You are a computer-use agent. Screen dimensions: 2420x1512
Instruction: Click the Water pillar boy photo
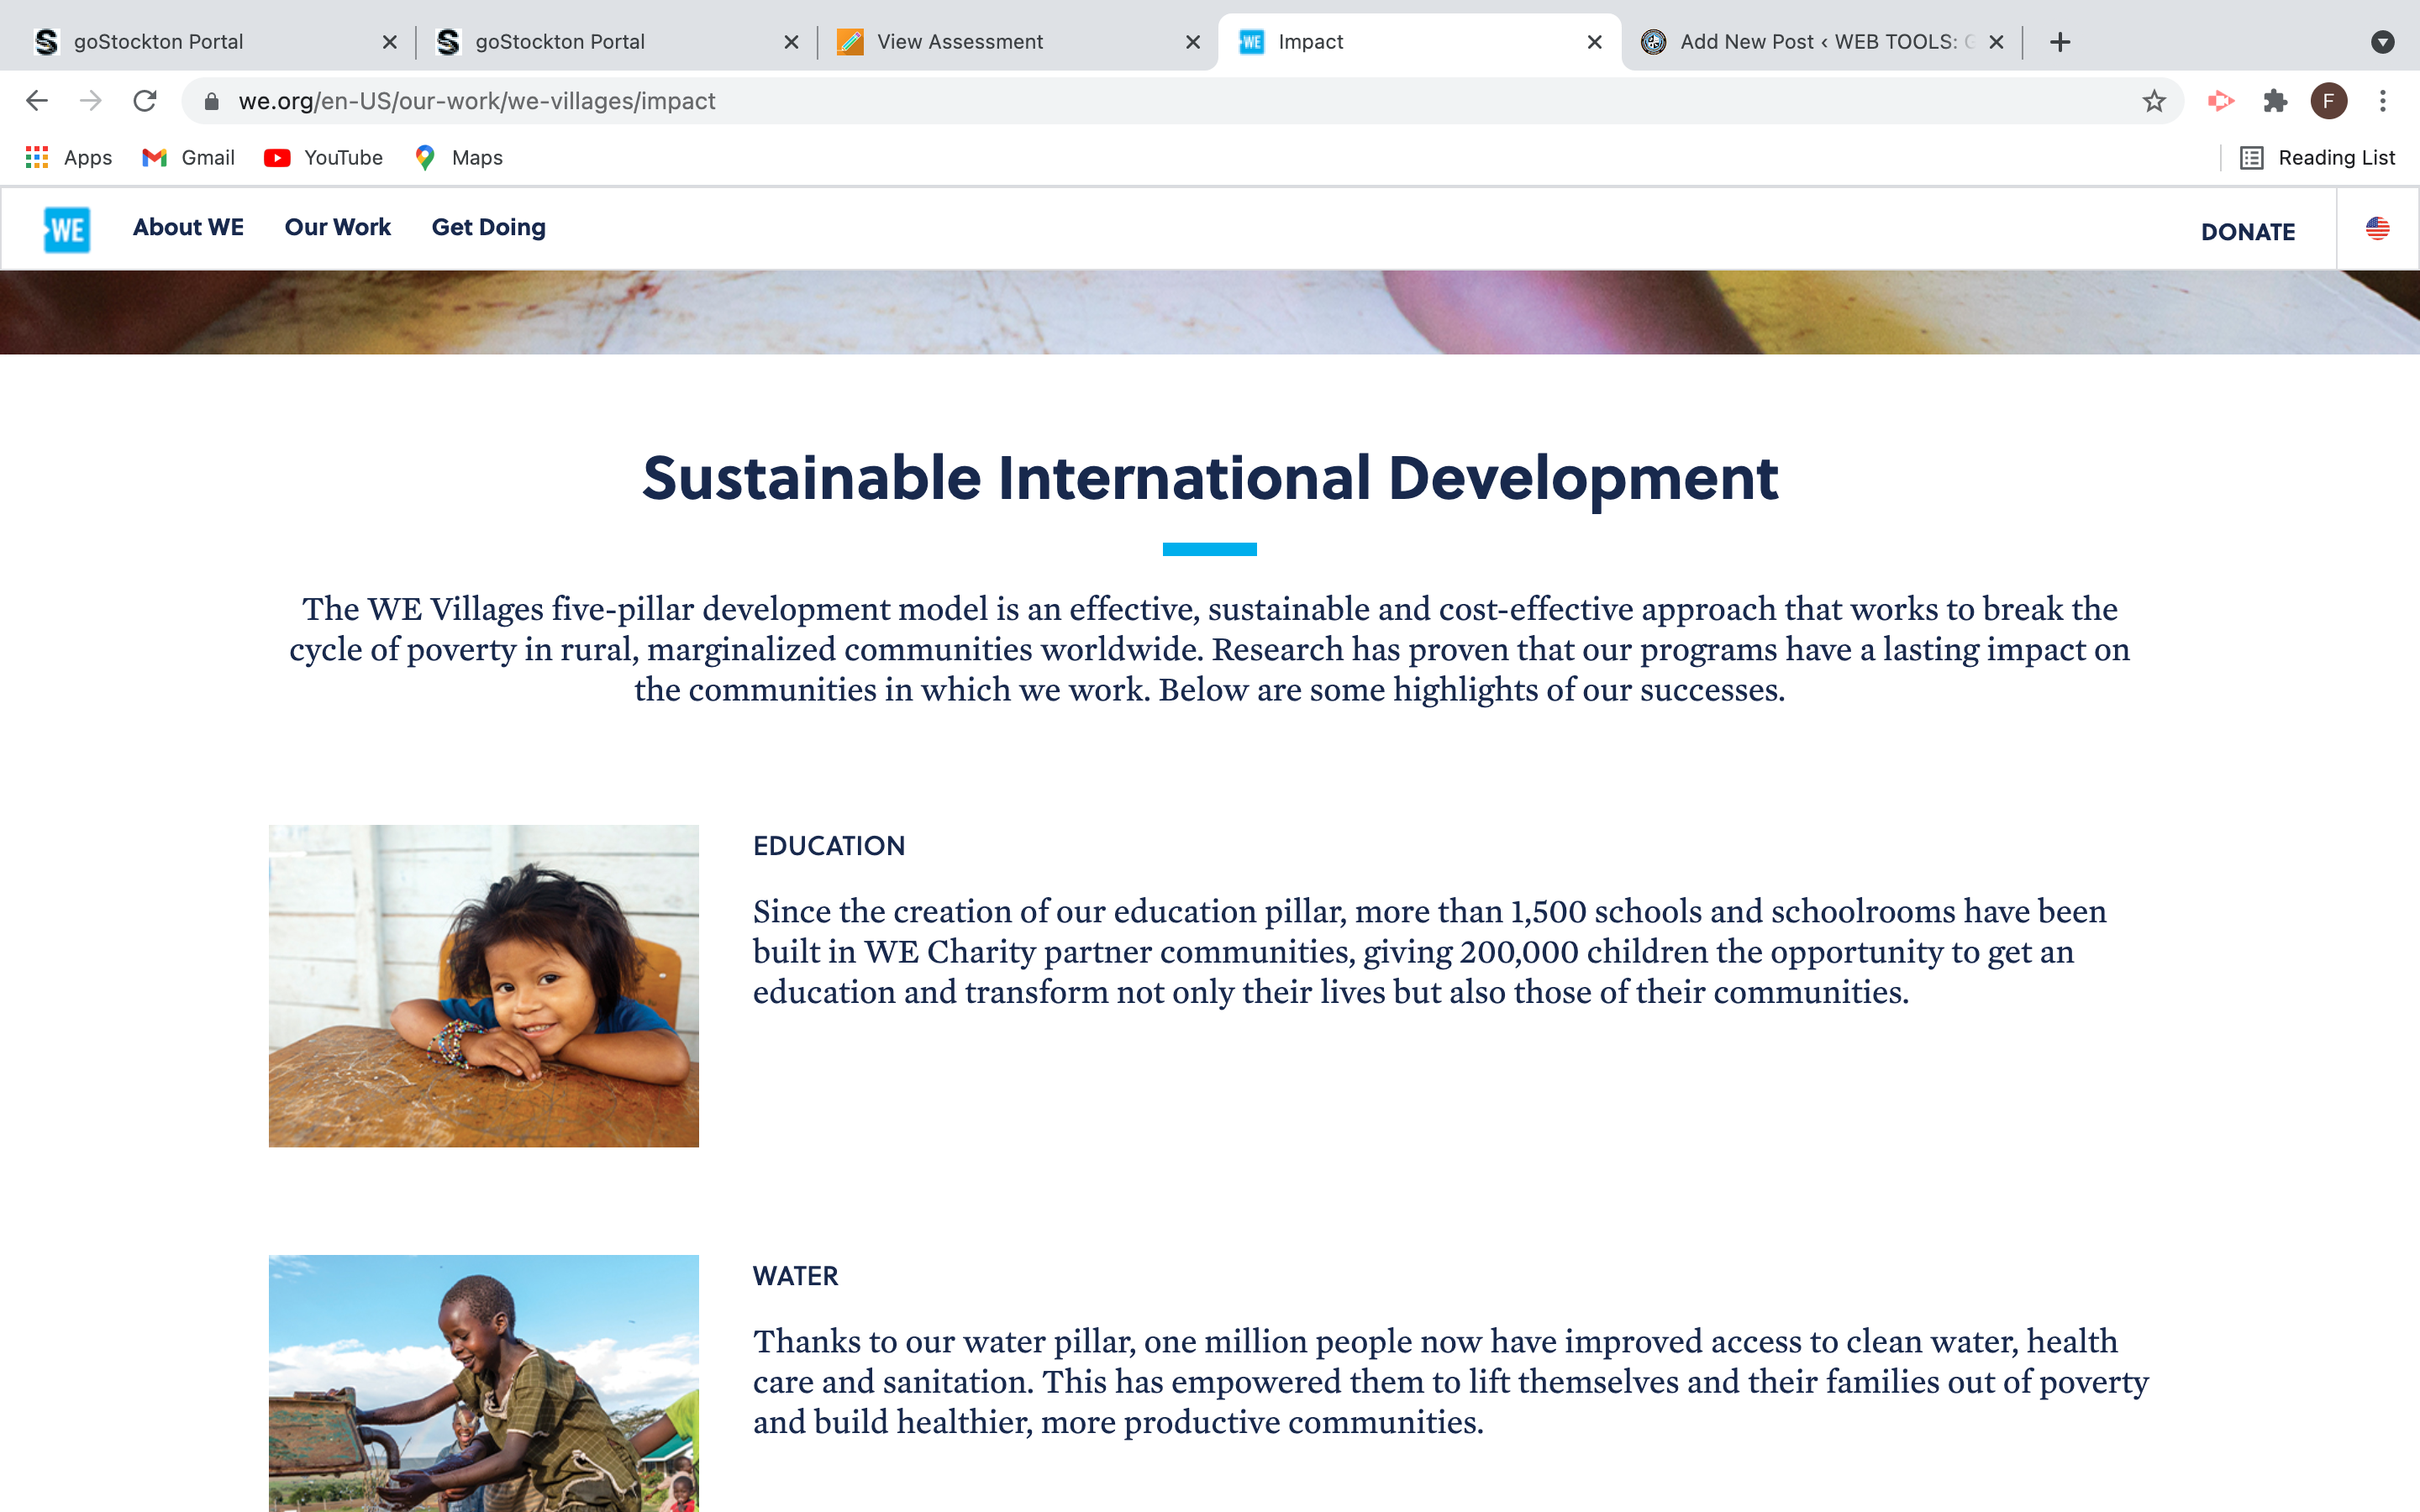[484, 1383]
